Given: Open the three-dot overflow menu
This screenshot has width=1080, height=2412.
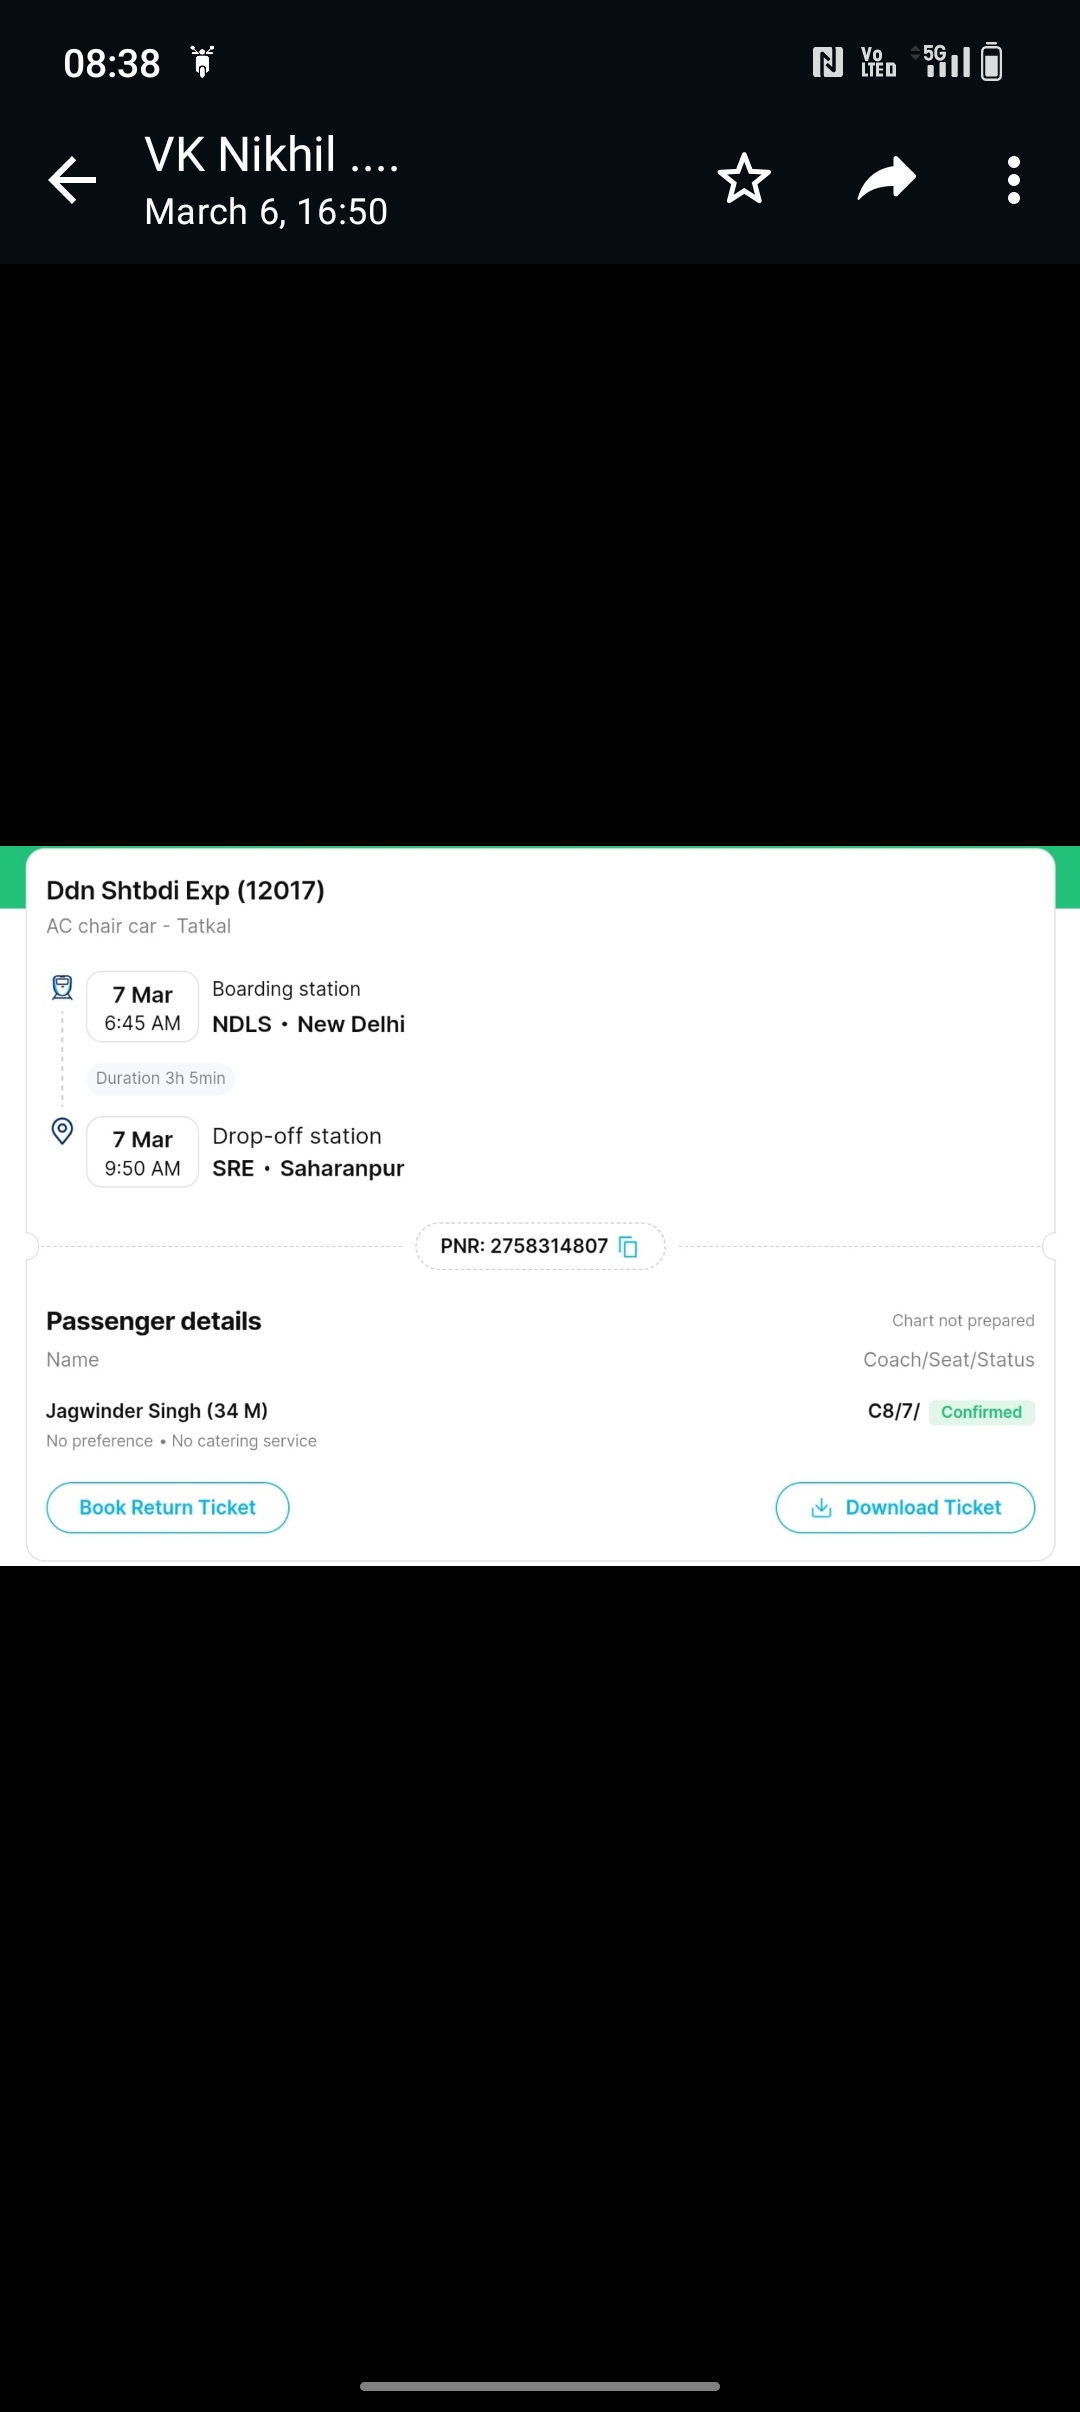Looking at the screenshot, I should pos(1014,180).
